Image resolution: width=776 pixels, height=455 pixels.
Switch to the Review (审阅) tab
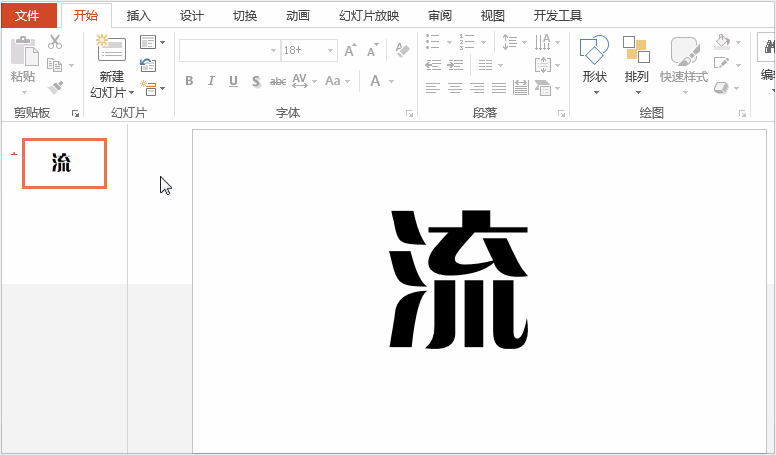[x=440, y=16]
